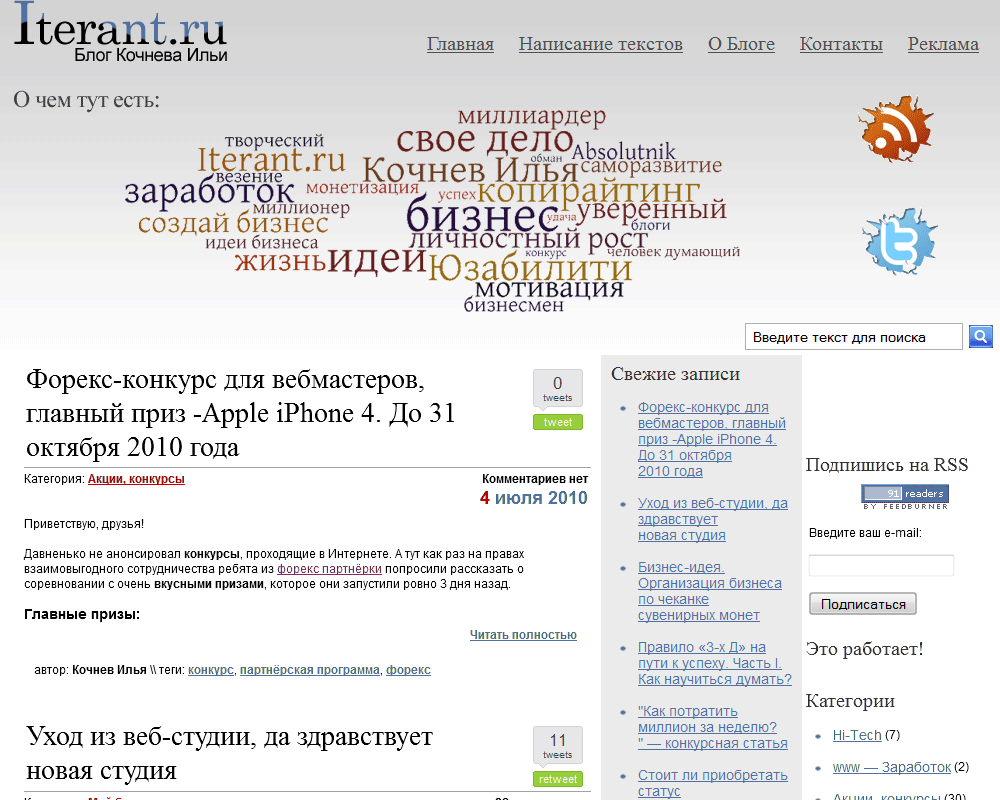Follow the форекс партнёрки link
1000x800 pixels.
329,568
